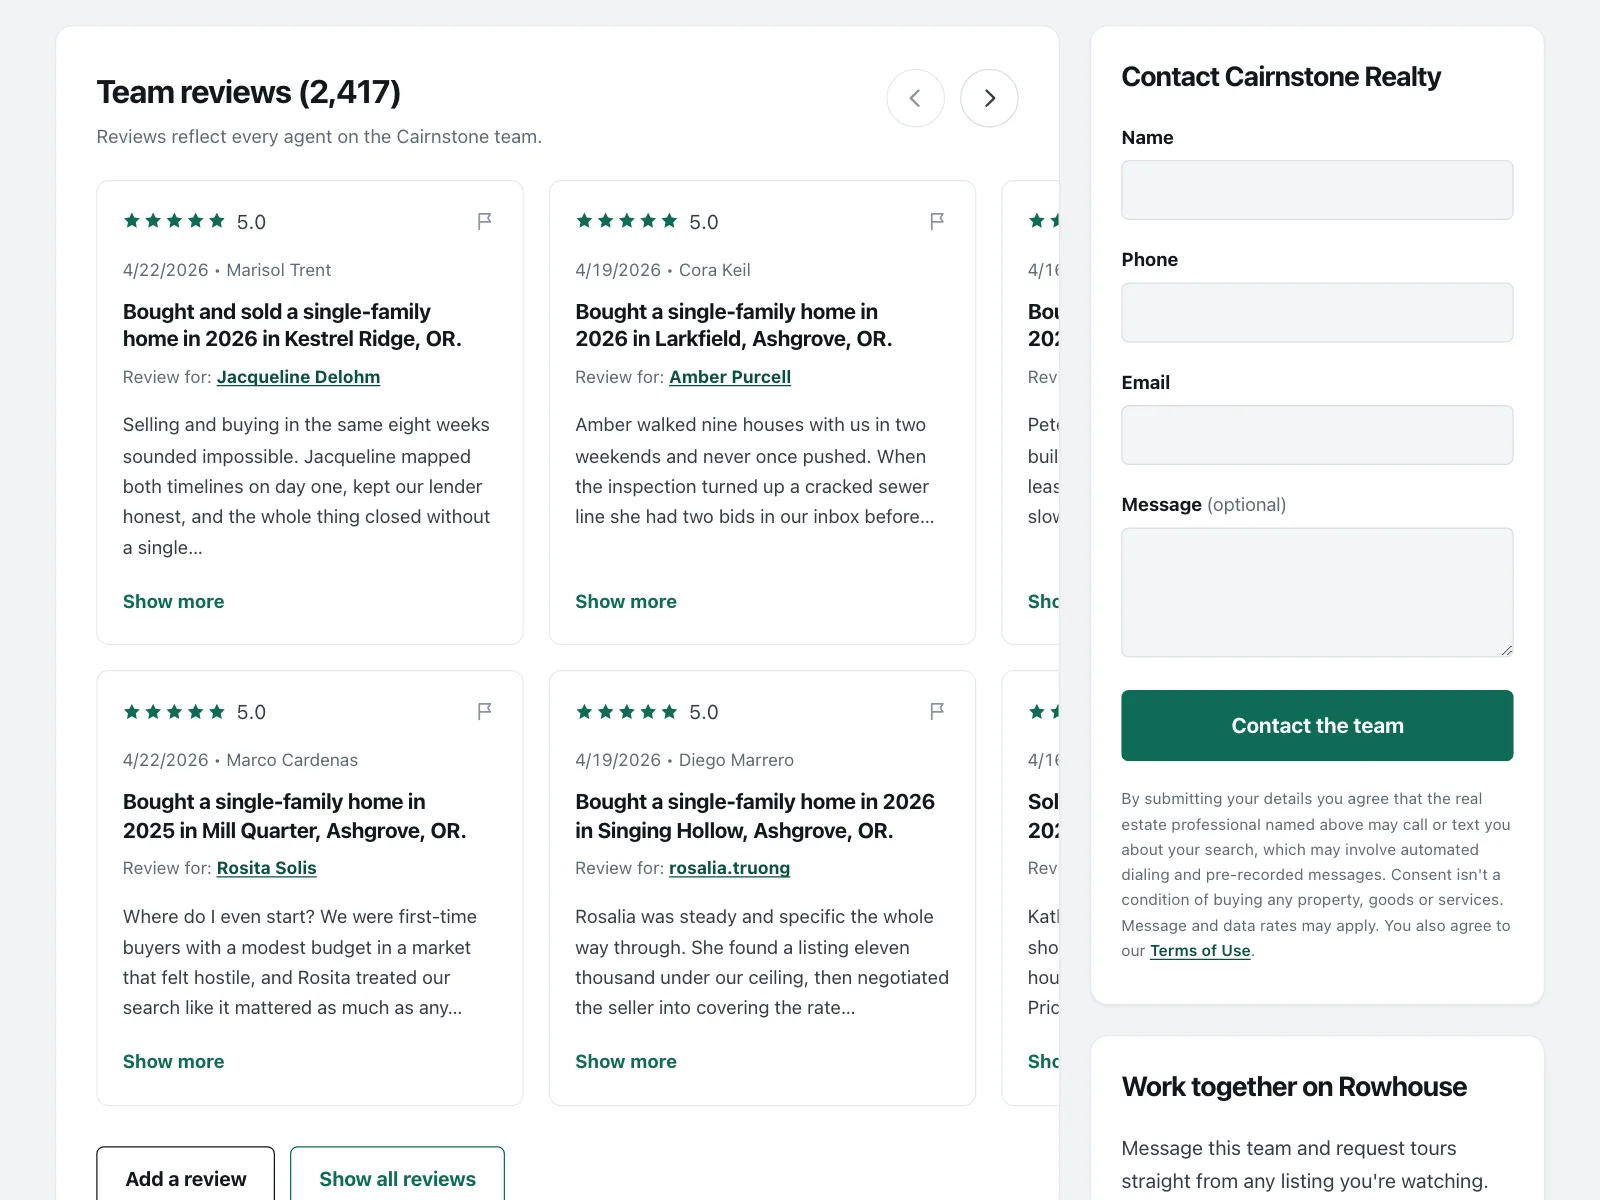The image size is (1600, 1200).
Task: Open agent Rosita Solis's profile link
Action: click(266, 868)
